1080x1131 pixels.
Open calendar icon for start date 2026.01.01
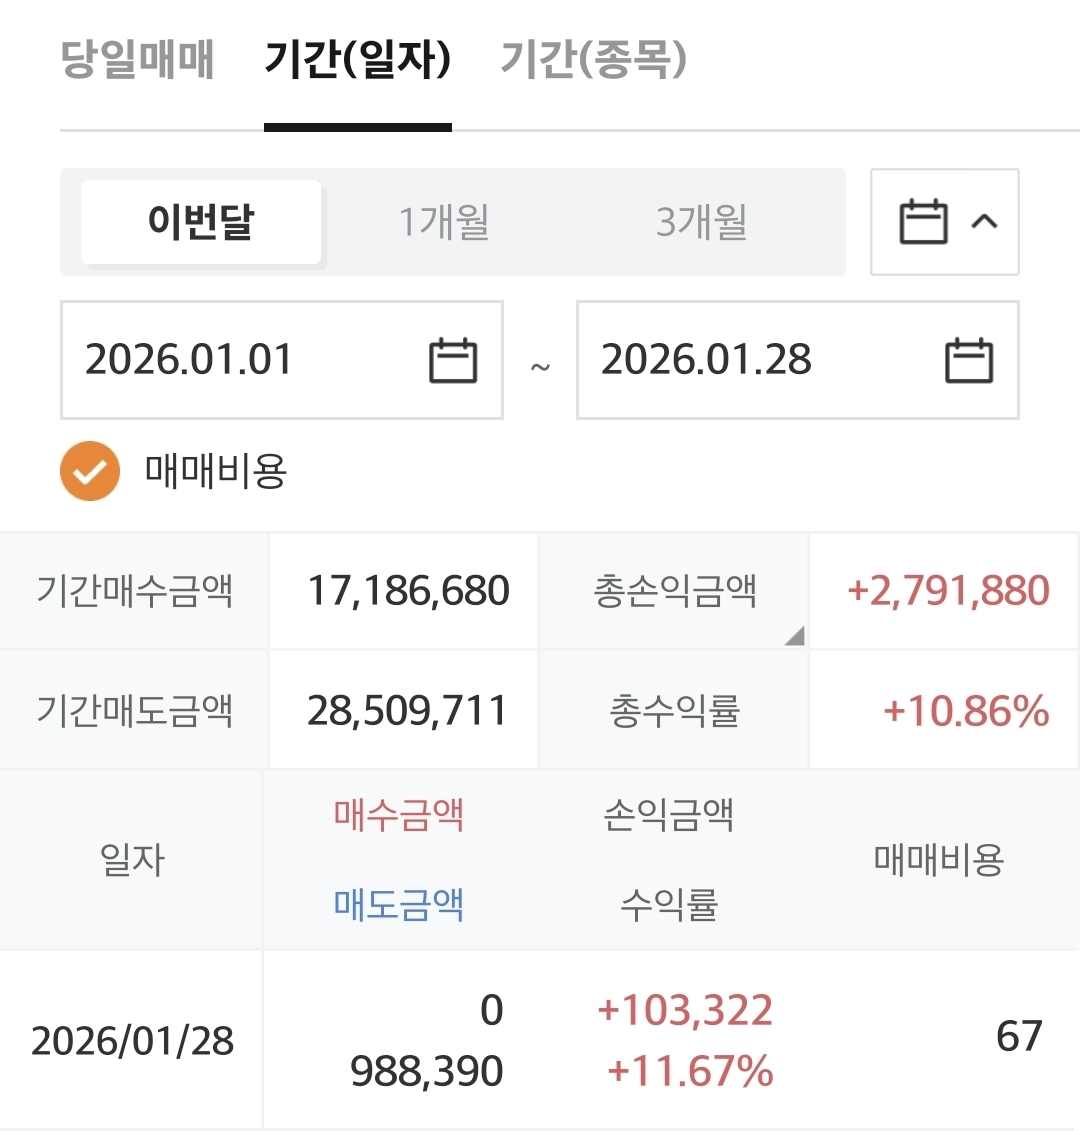click(452, 360)
